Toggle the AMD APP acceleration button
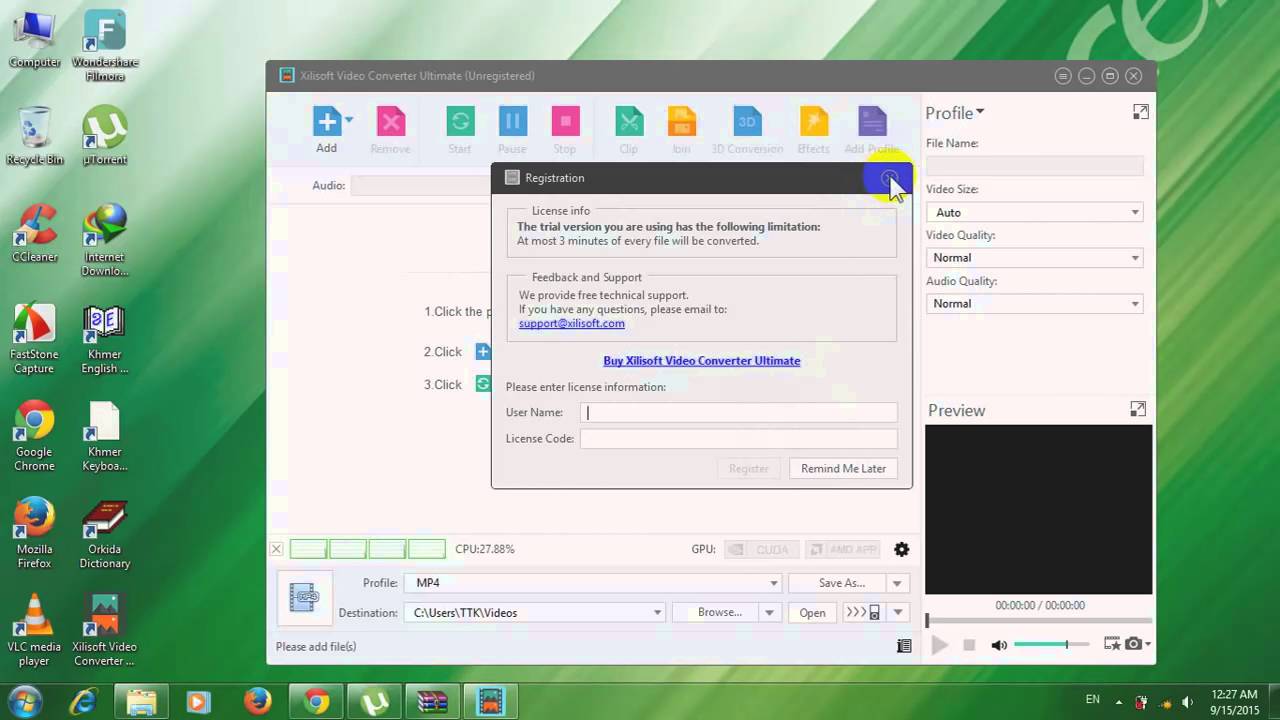Viewport: 1280px width, 720px height. pyautogui.click(x=842, y=549)
